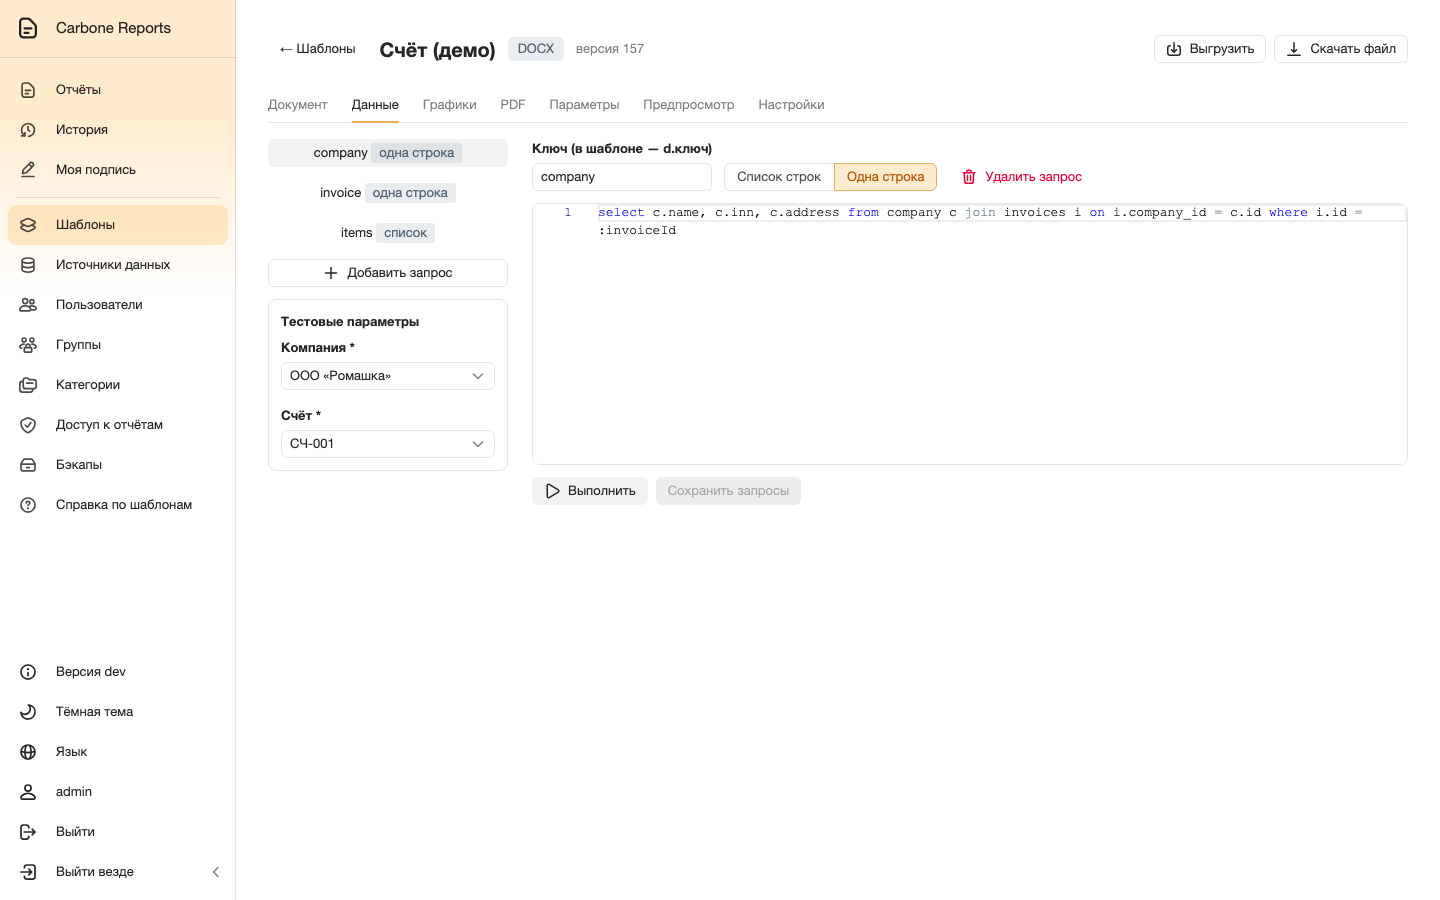Screen dimensions: 1440x900
Task: Click the Пользователи people icon
Action: click(28, 305)
